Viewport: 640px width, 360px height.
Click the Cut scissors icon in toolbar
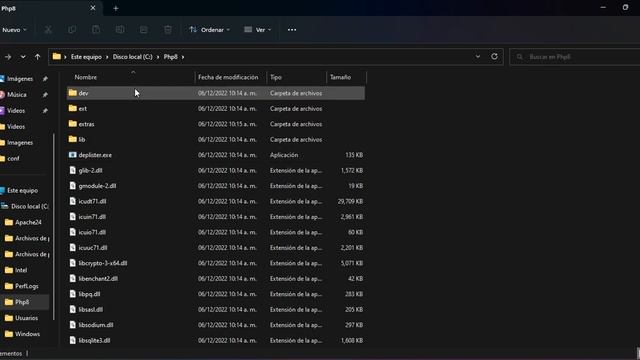(48, 30)
